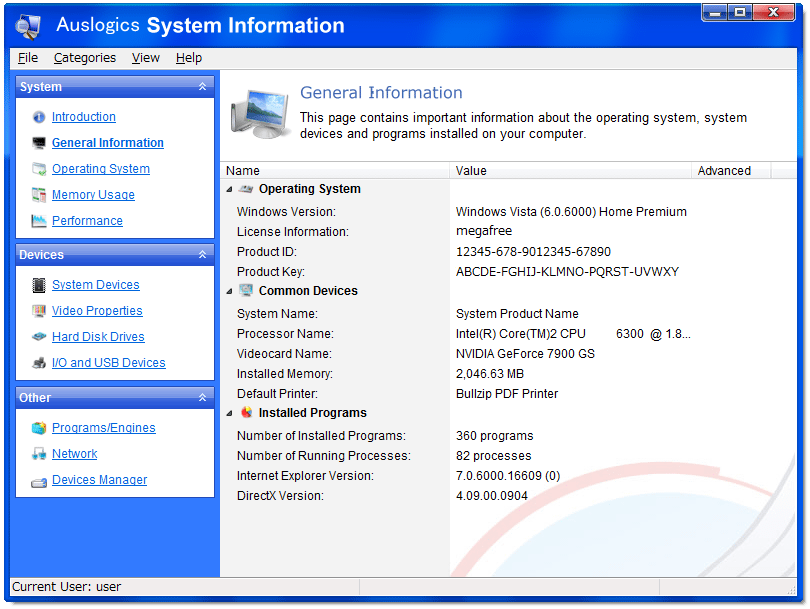Select the License Information row
The height and width of the screenshot is (609, 810).
509,232
